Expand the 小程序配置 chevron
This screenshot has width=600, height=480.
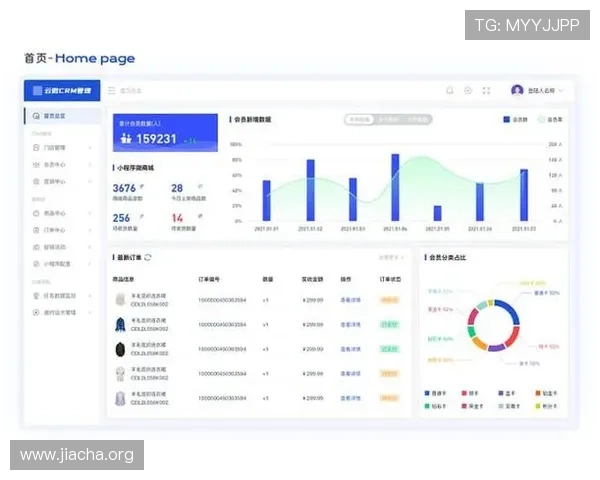coord(90,264)
